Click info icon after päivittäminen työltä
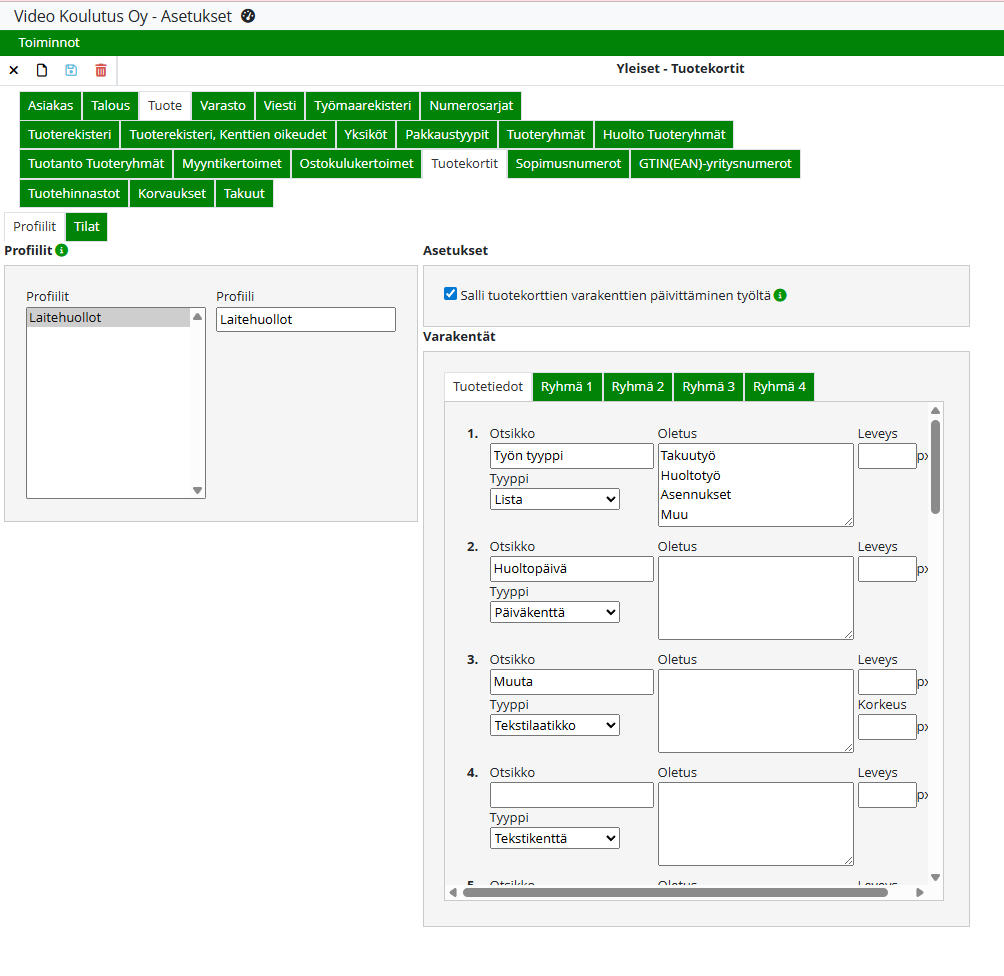Image resolution: width=1004 pixels, height=976 pixels. (780, 295)
